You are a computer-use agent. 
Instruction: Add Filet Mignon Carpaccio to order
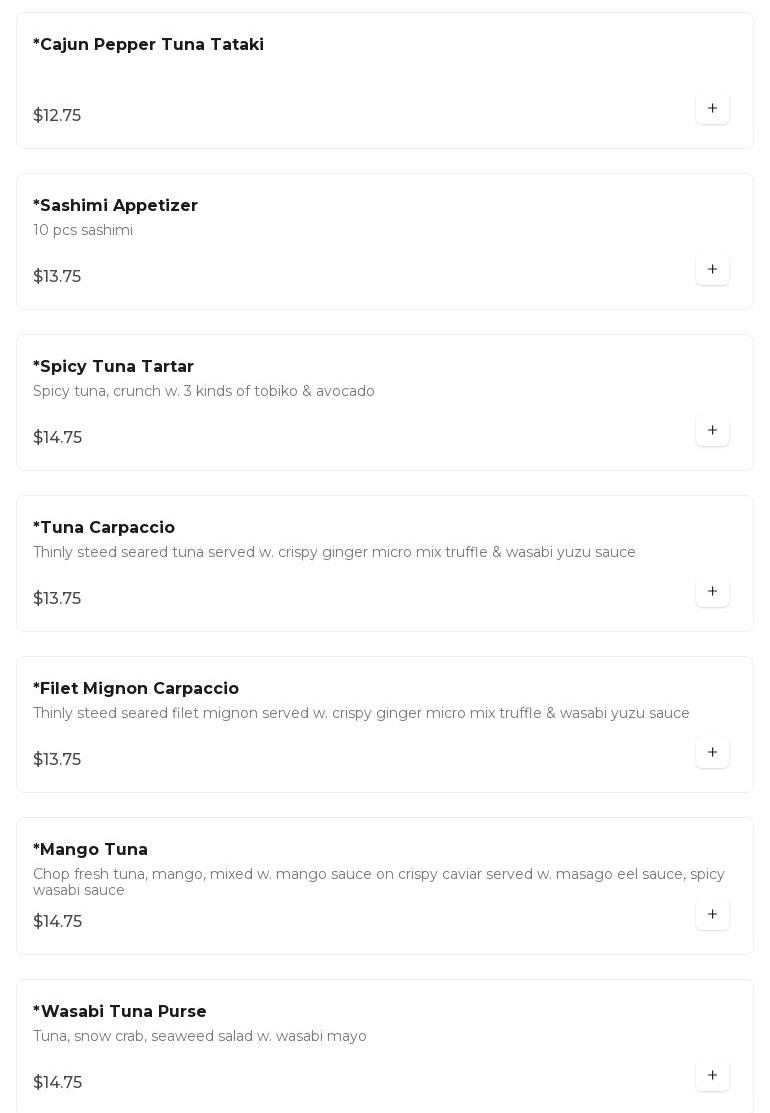tap(712, 752)
